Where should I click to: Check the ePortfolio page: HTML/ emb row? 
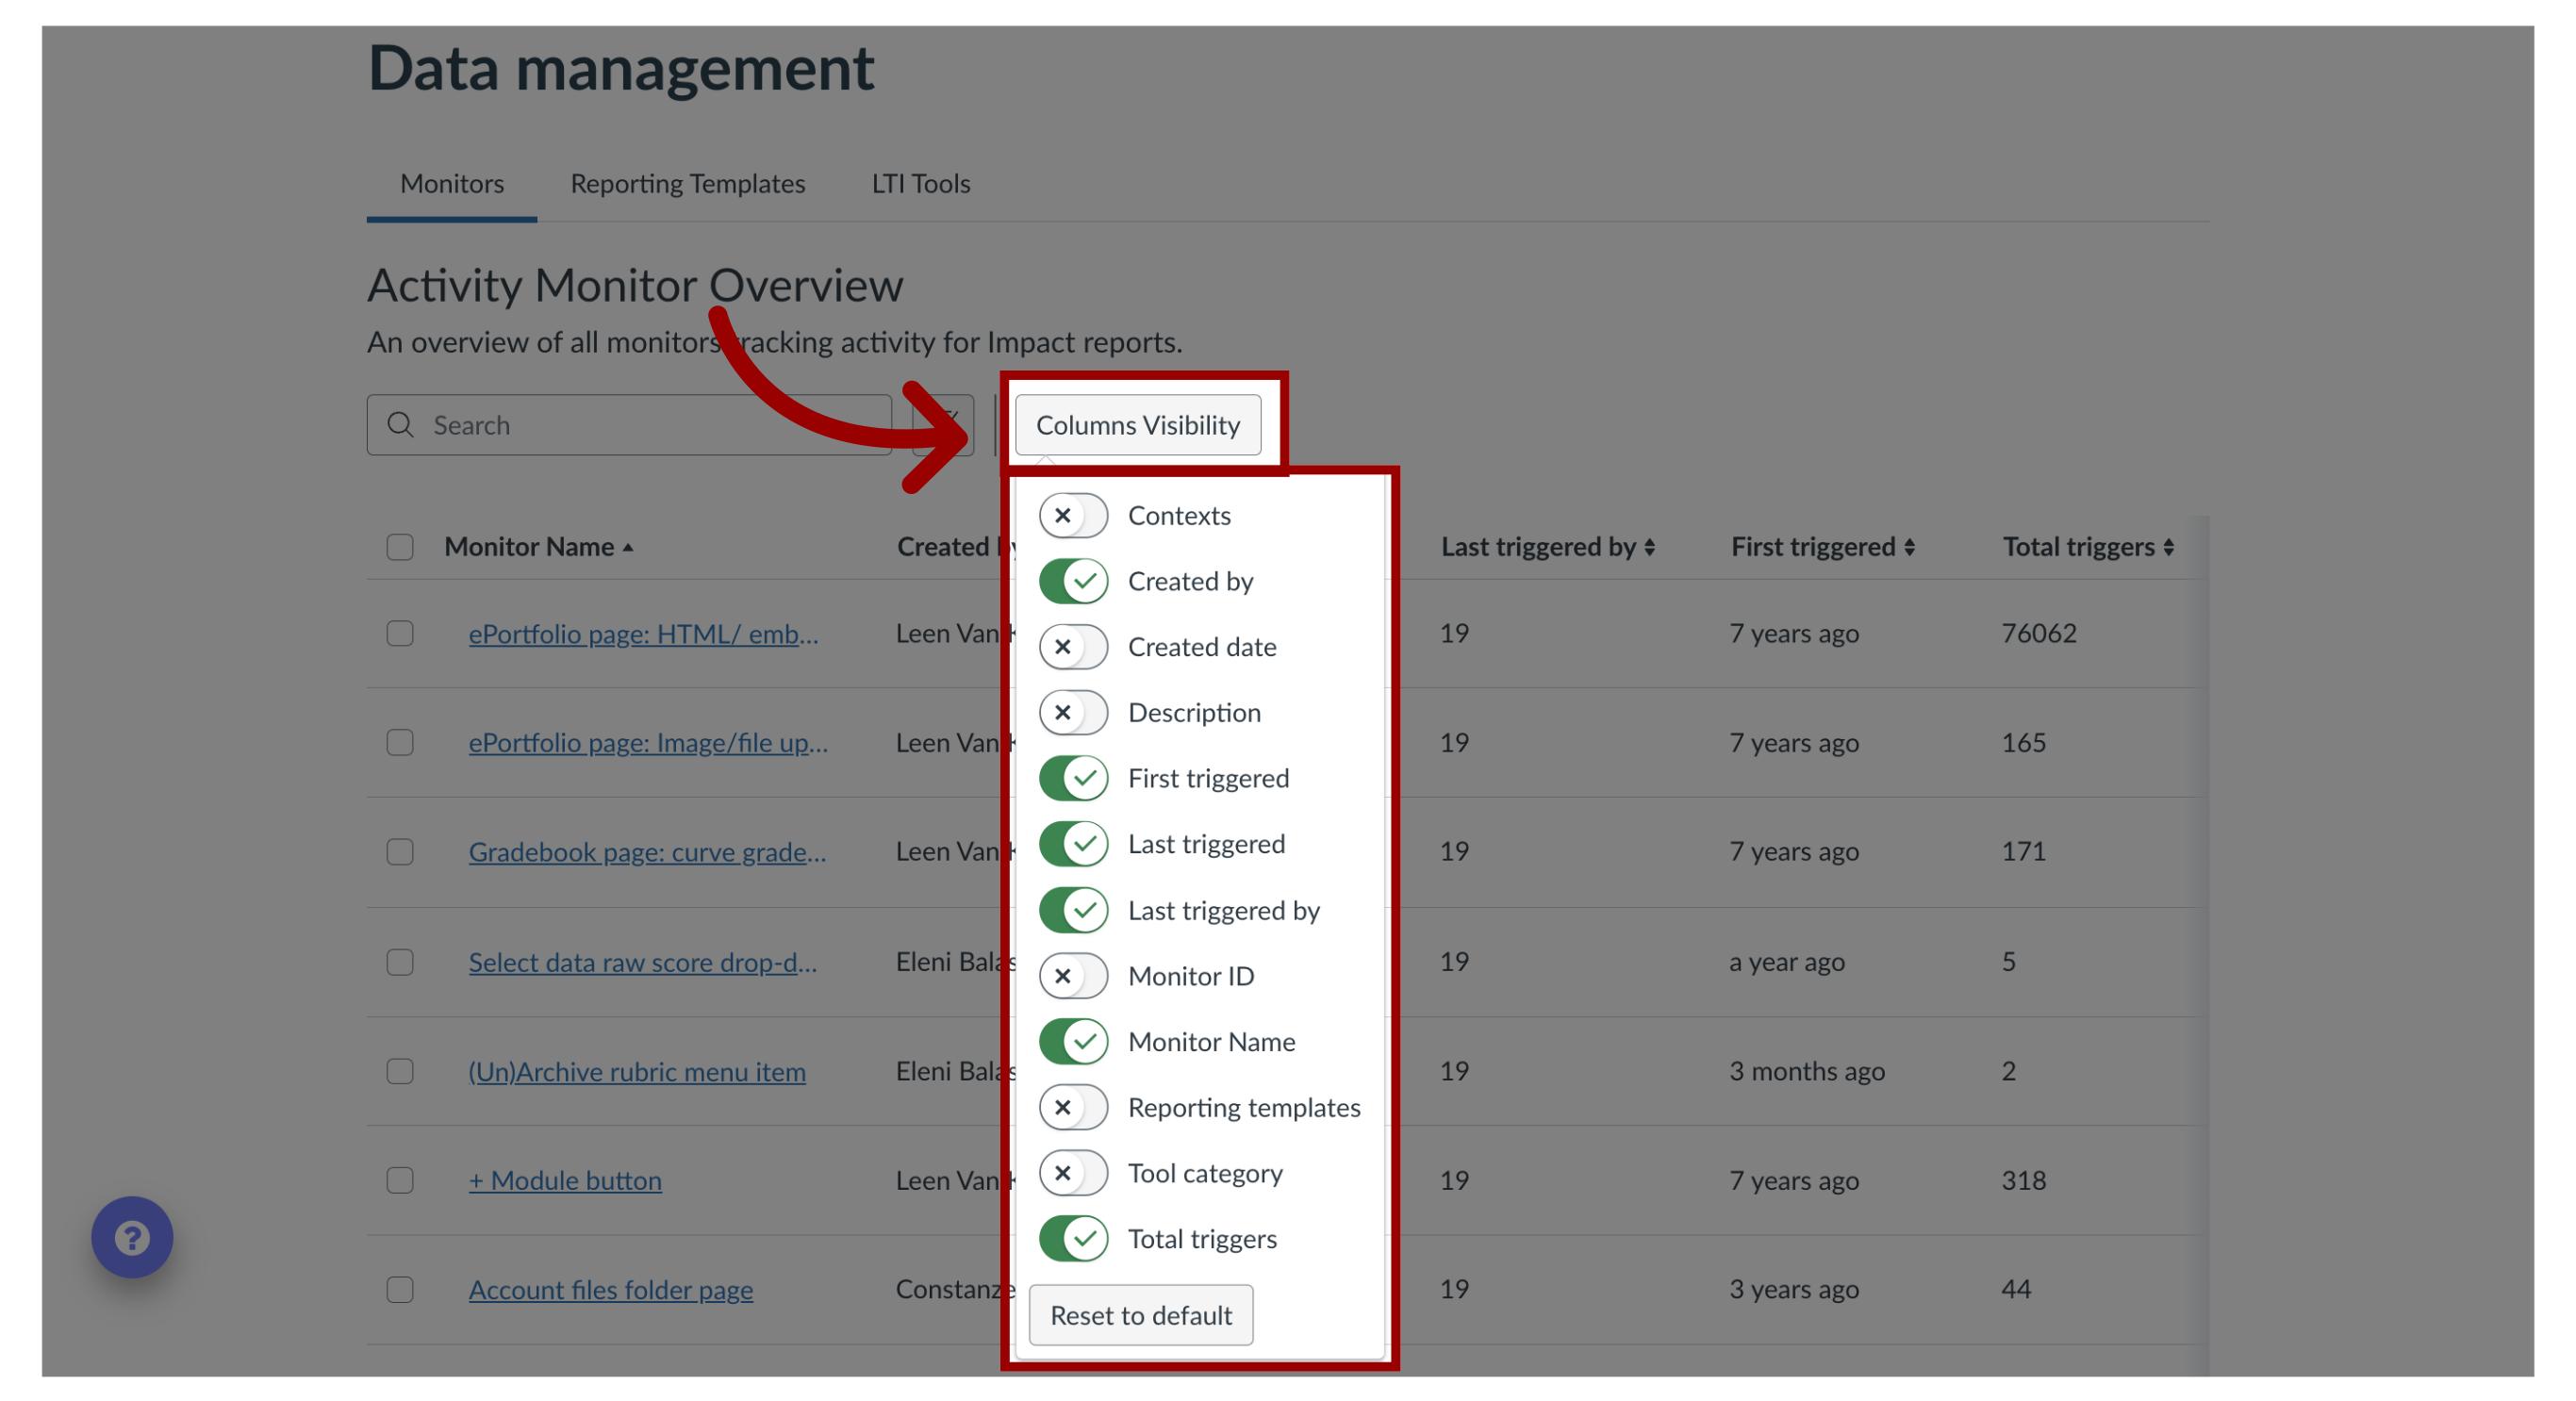(x=400, y=634)
